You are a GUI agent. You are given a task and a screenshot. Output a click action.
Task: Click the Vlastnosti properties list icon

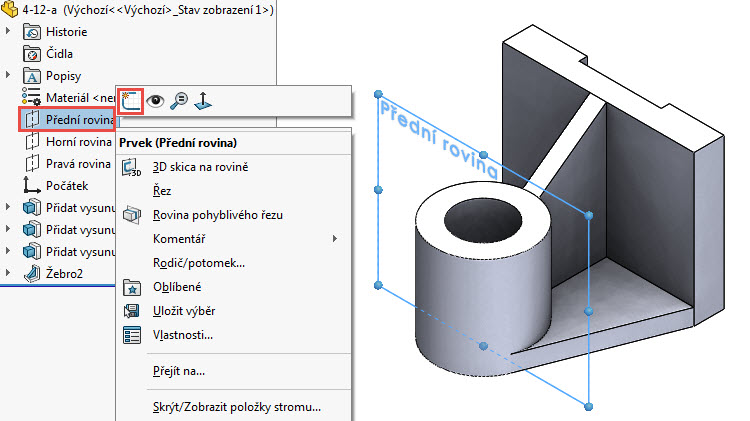(x=132, y=335)
